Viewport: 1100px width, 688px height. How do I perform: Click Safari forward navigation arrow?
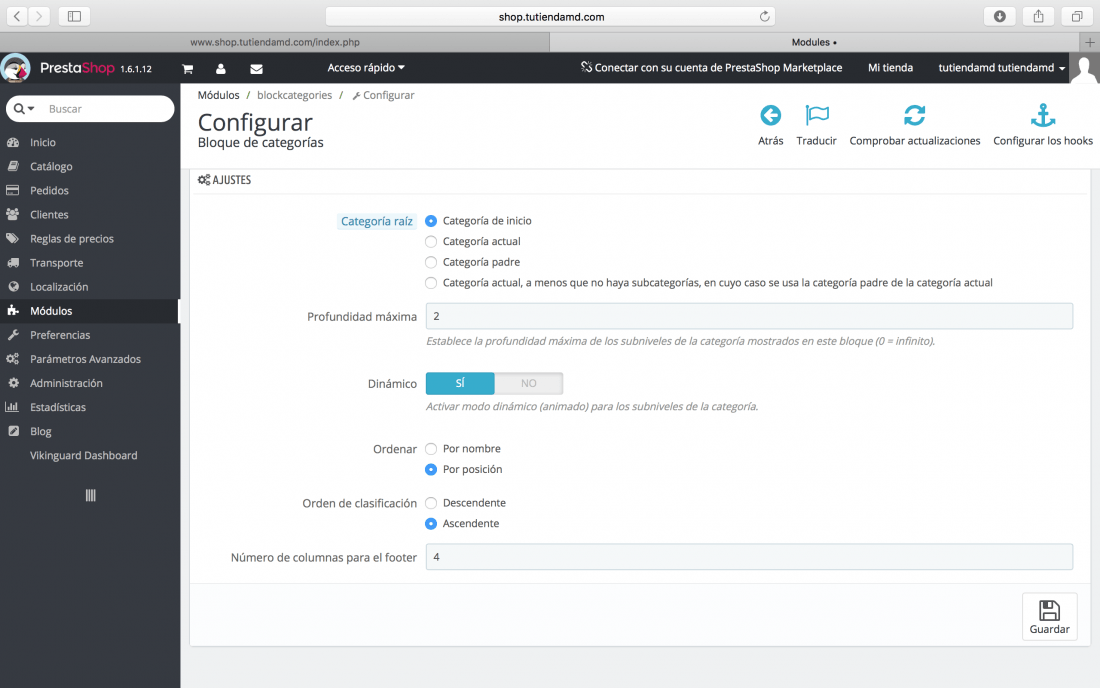tap(39, 16)
